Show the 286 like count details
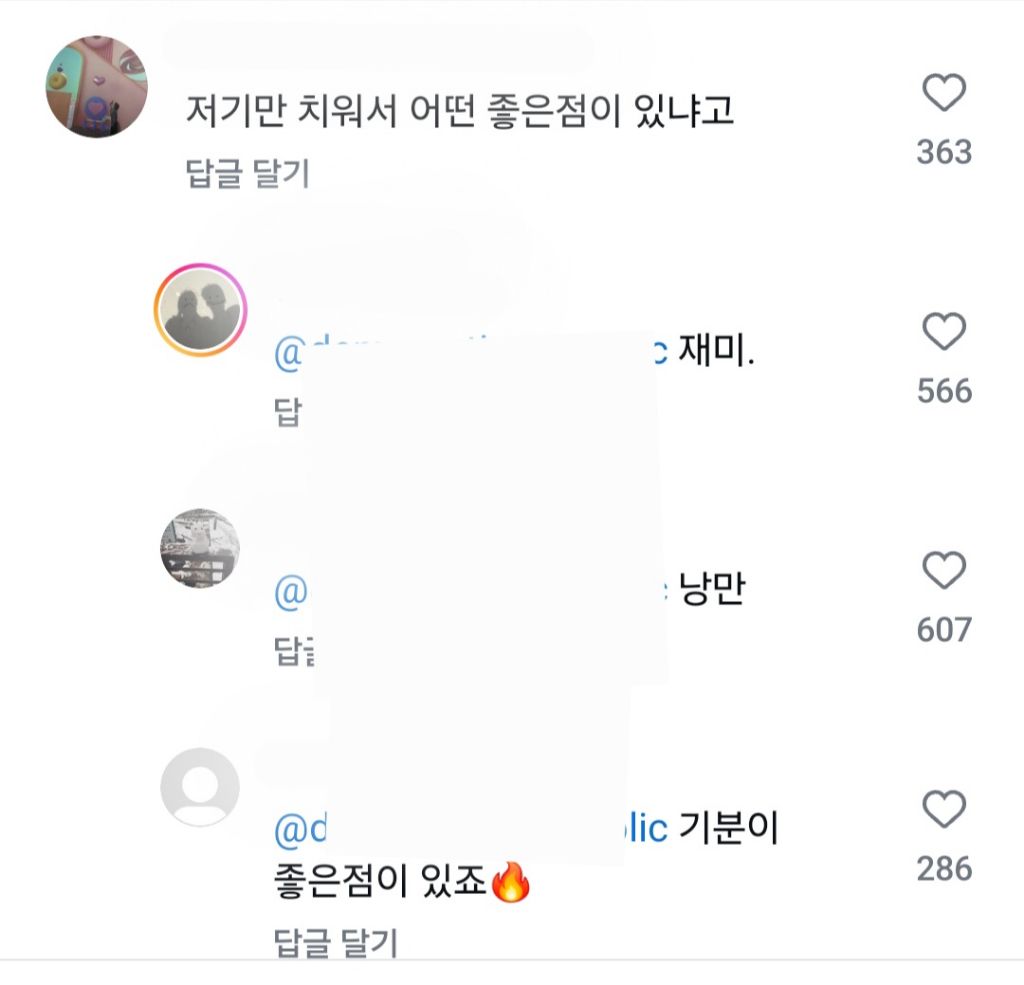Viewport: 1024px width, 985px height. coord(943,868)
